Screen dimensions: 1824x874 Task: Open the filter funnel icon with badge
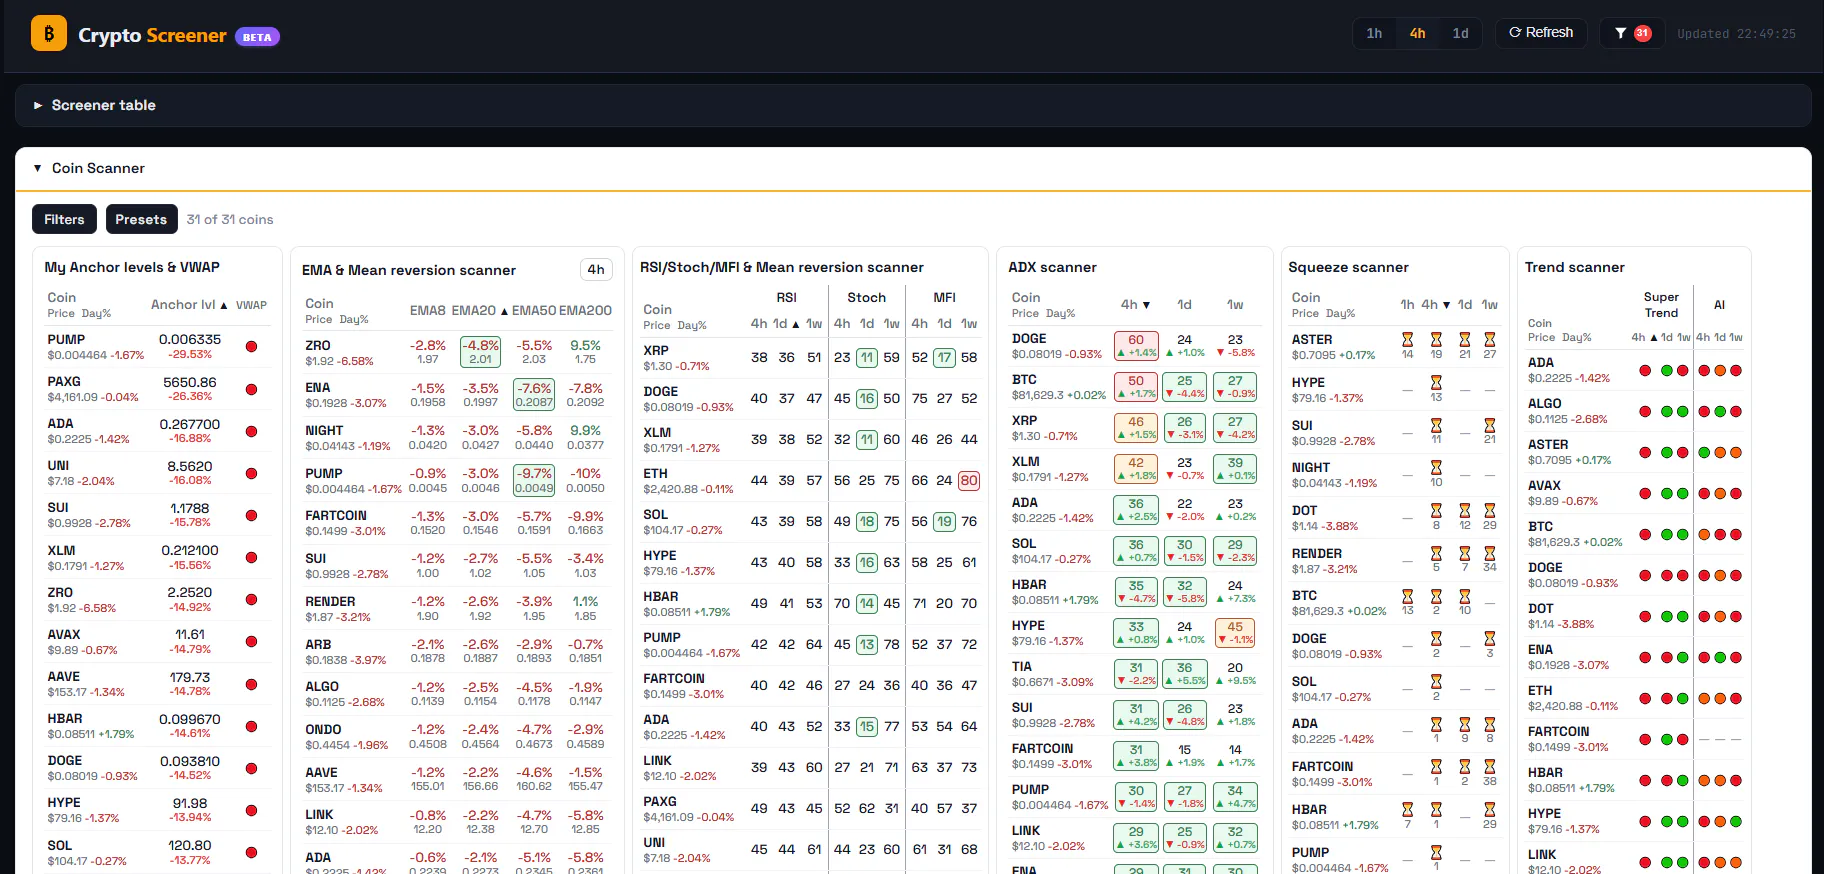pos(1632,33)
